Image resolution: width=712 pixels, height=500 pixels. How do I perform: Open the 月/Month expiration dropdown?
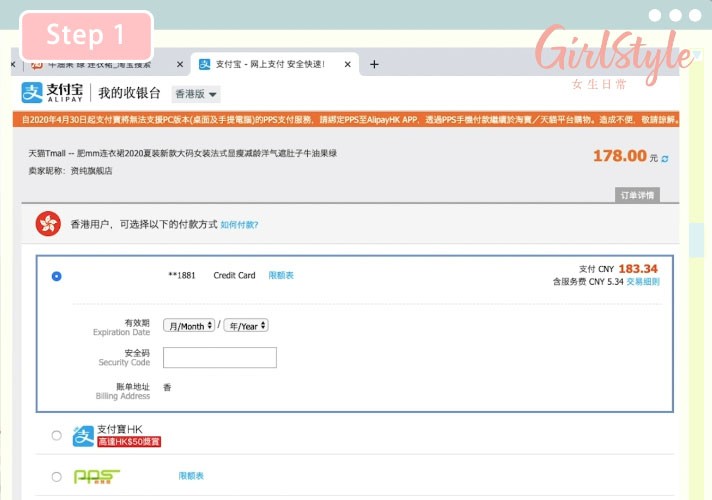point(189,326)
